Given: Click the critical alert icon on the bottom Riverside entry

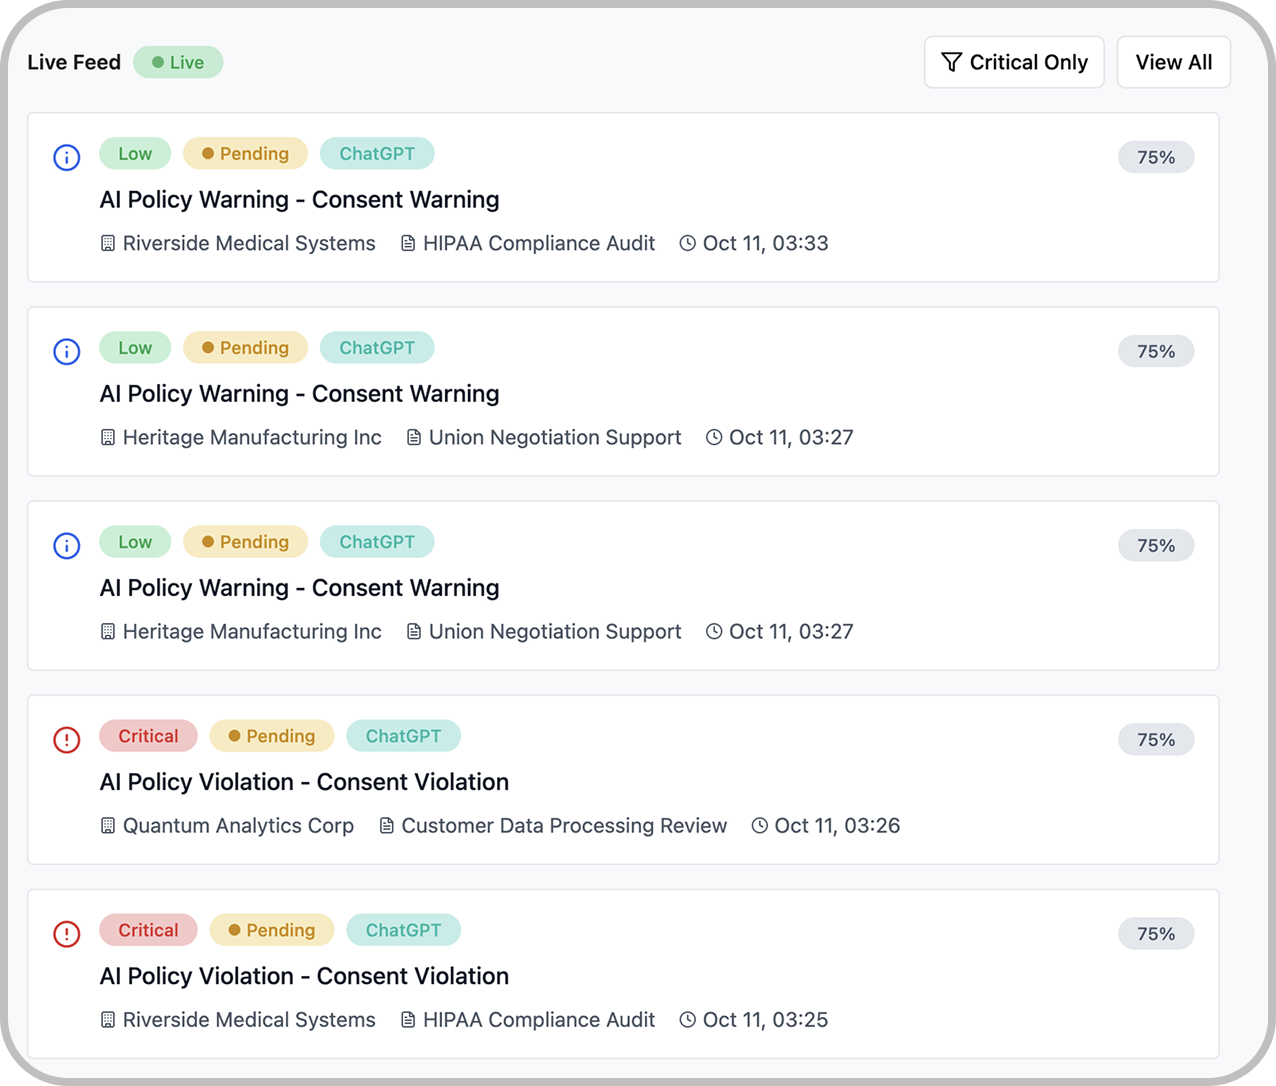Looking at the screenshot, I should [66, 934].
